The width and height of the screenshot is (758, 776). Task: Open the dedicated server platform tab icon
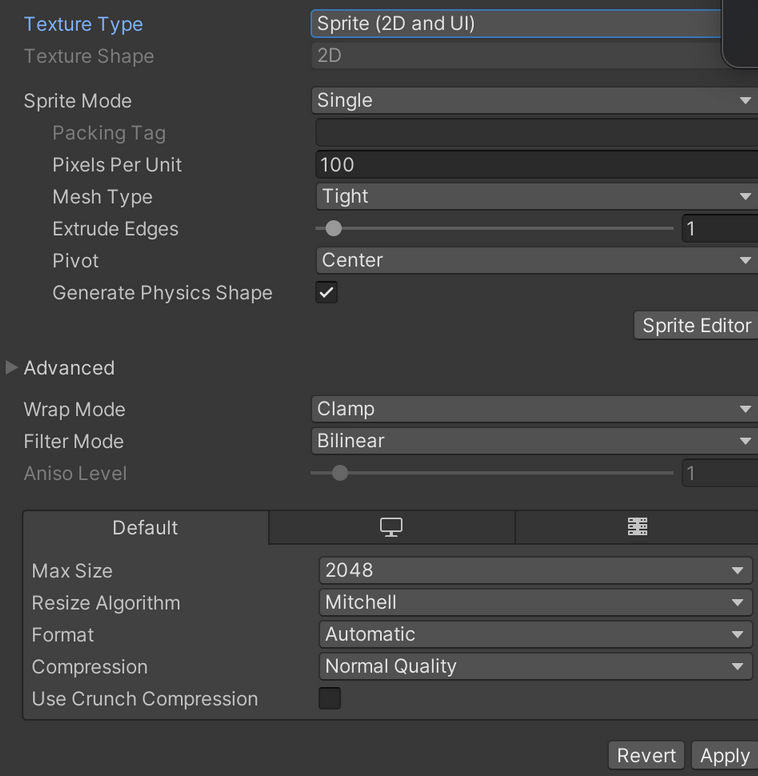(637, 528)
